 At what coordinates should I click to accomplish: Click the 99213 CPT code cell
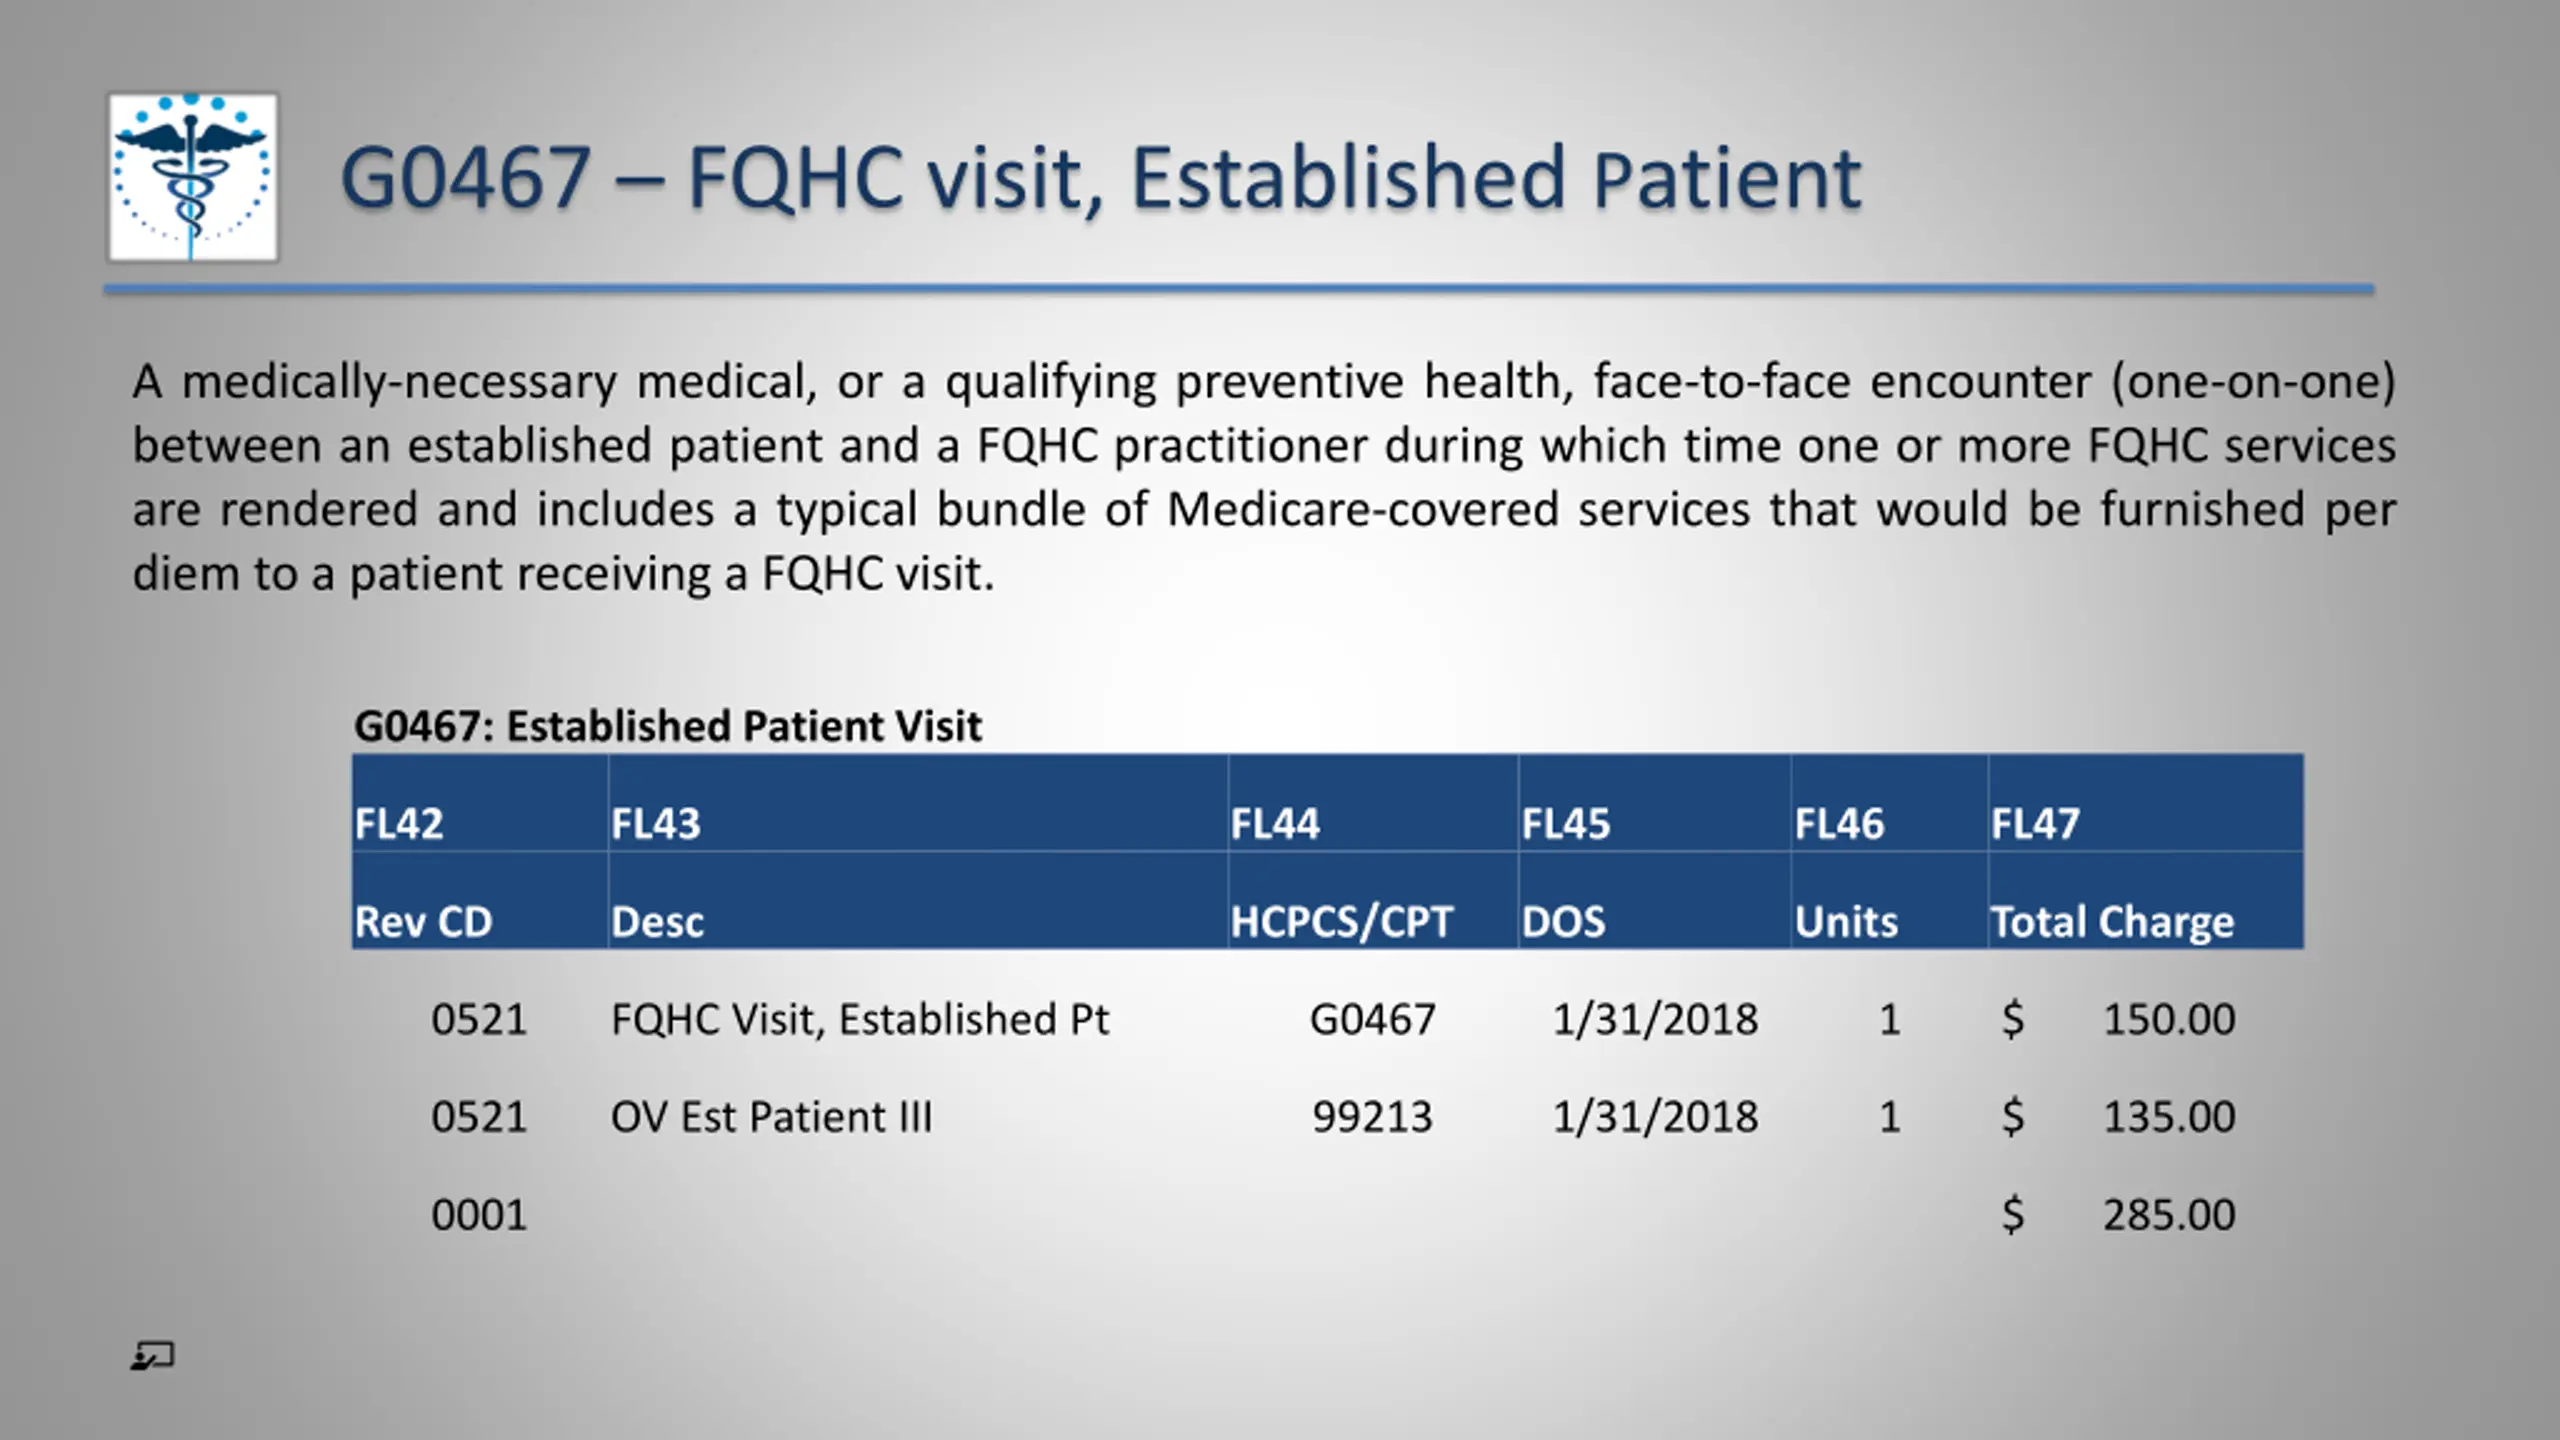(x=1372, y=1116)
